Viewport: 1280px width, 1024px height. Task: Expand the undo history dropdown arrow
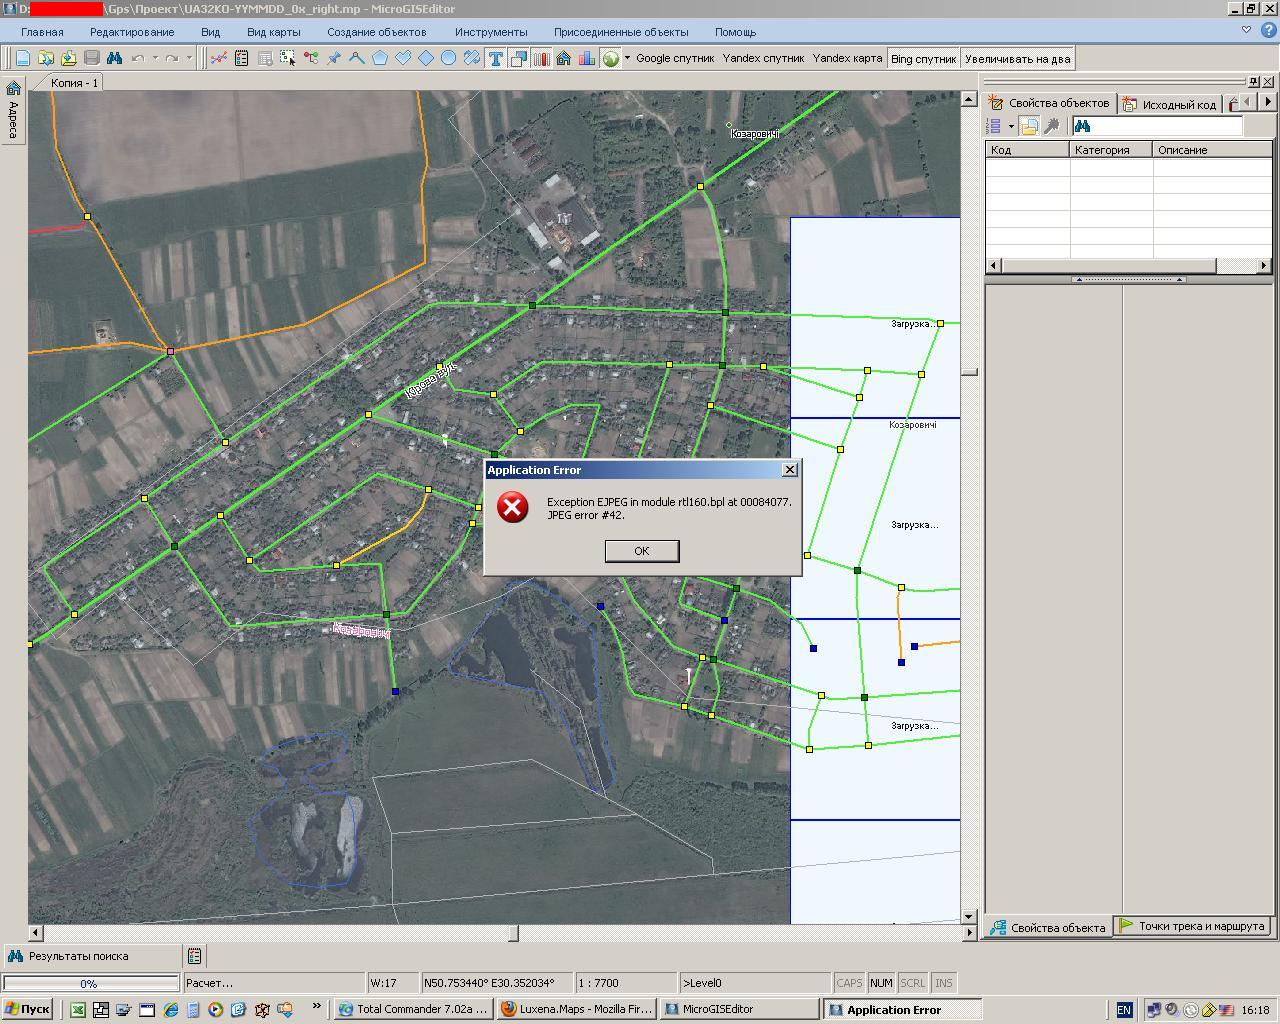coord(155,58)
